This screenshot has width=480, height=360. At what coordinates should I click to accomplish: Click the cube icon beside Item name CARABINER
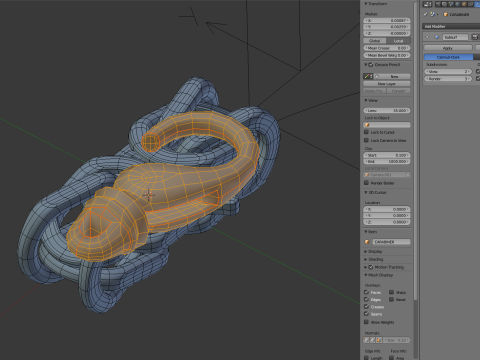pyautogui.click(x=367, y=242)
